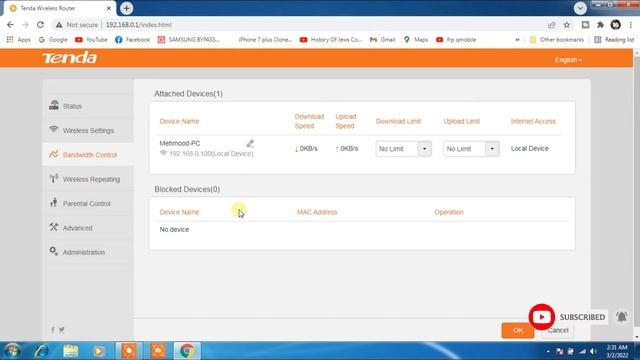Reload the router page

click(x=40, y=25)
